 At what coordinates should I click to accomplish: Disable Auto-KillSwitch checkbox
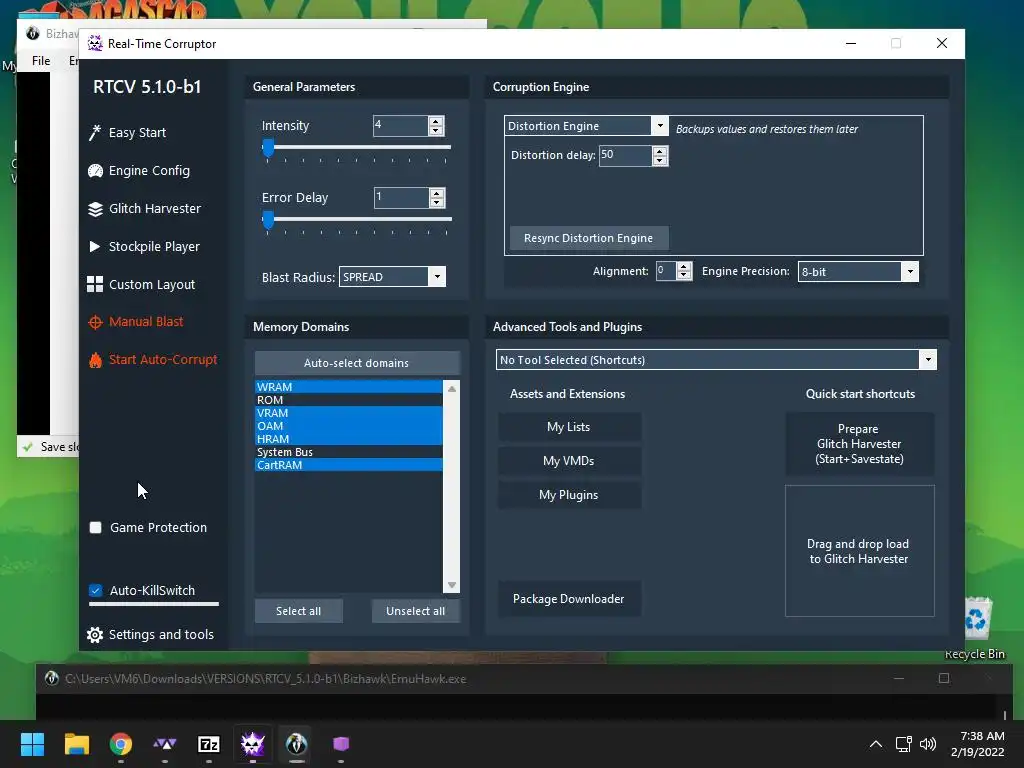coord(95,590)
